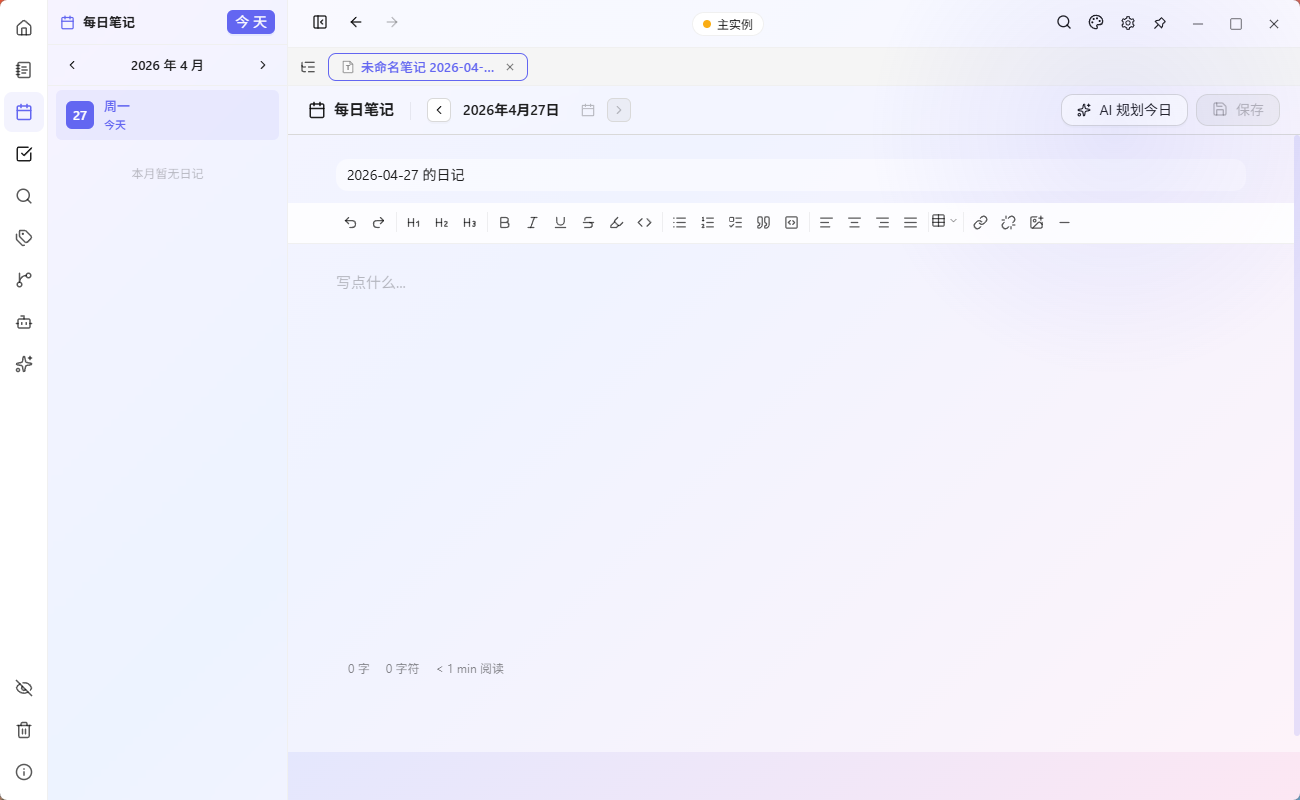Open the AI assistant sidebar icon
Screen dimensions: 1300x800
[24, 364]
